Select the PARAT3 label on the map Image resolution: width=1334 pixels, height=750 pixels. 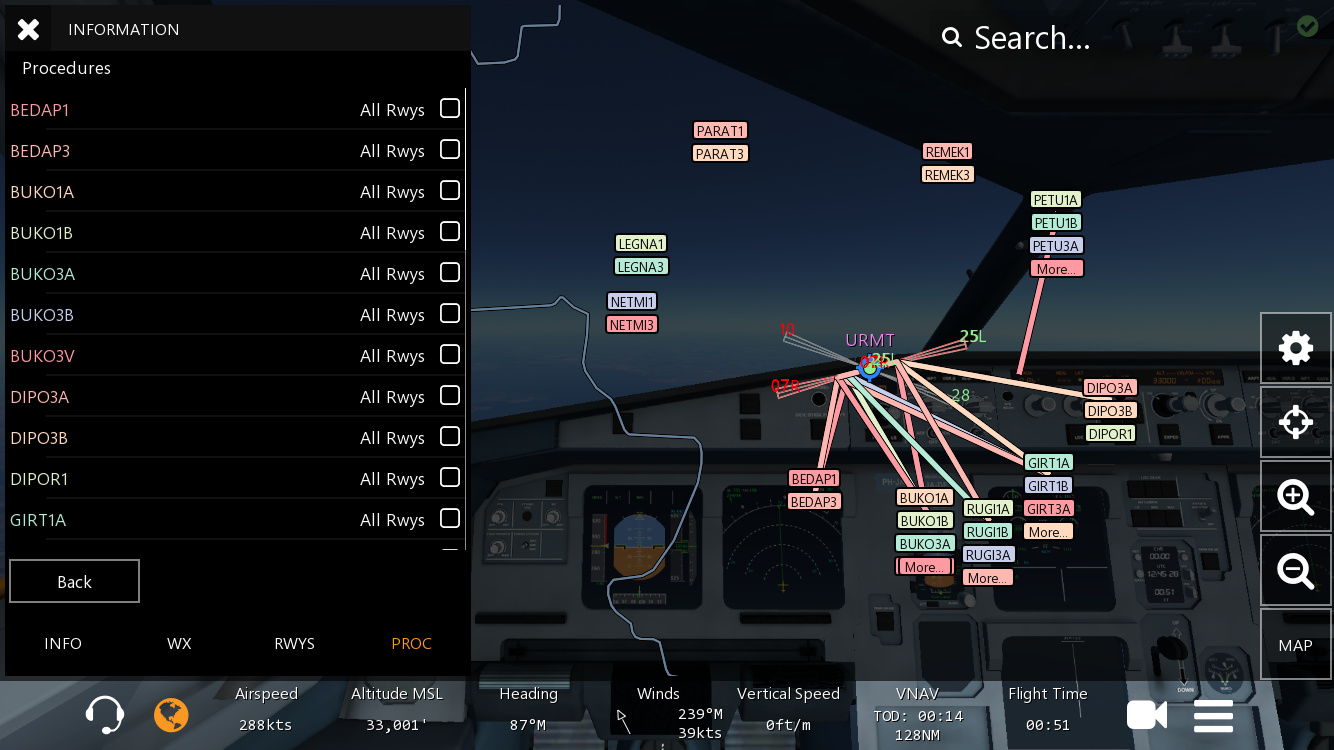click(x=721, y=154)
